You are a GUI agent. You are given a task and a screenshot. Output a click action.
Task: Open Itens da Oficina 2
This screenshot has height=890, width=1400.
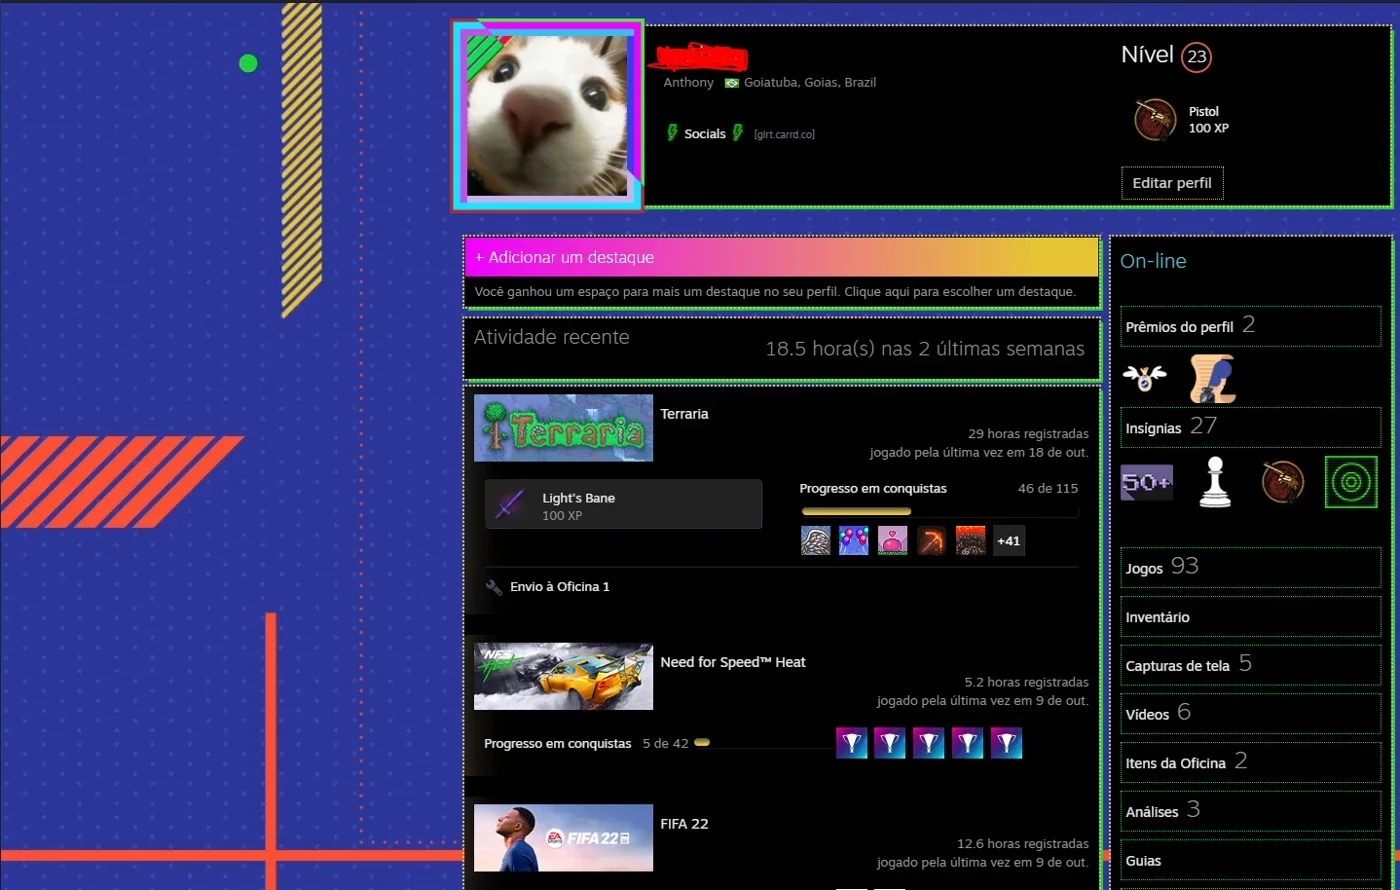tap(1251, 762)
